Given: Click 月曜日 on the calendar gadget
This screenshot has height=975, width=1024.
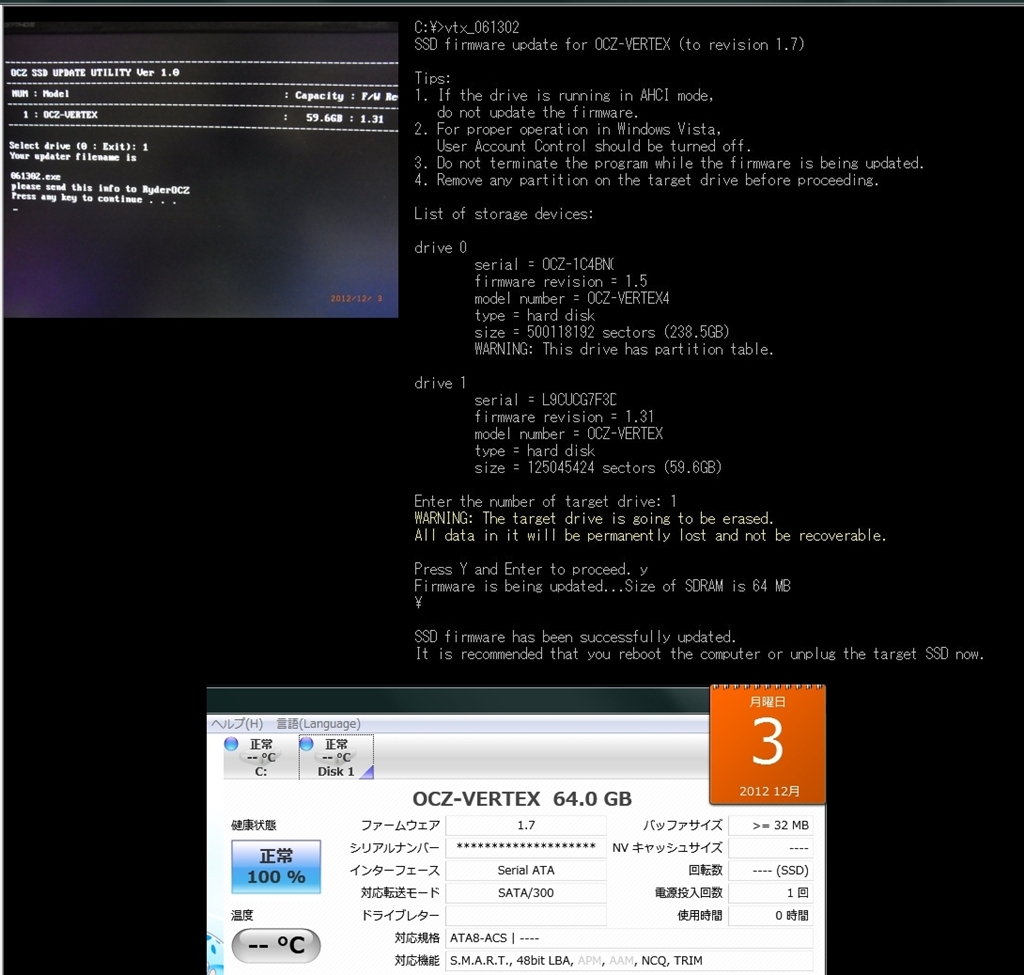Looking at the screenshot, I should 767,702.
